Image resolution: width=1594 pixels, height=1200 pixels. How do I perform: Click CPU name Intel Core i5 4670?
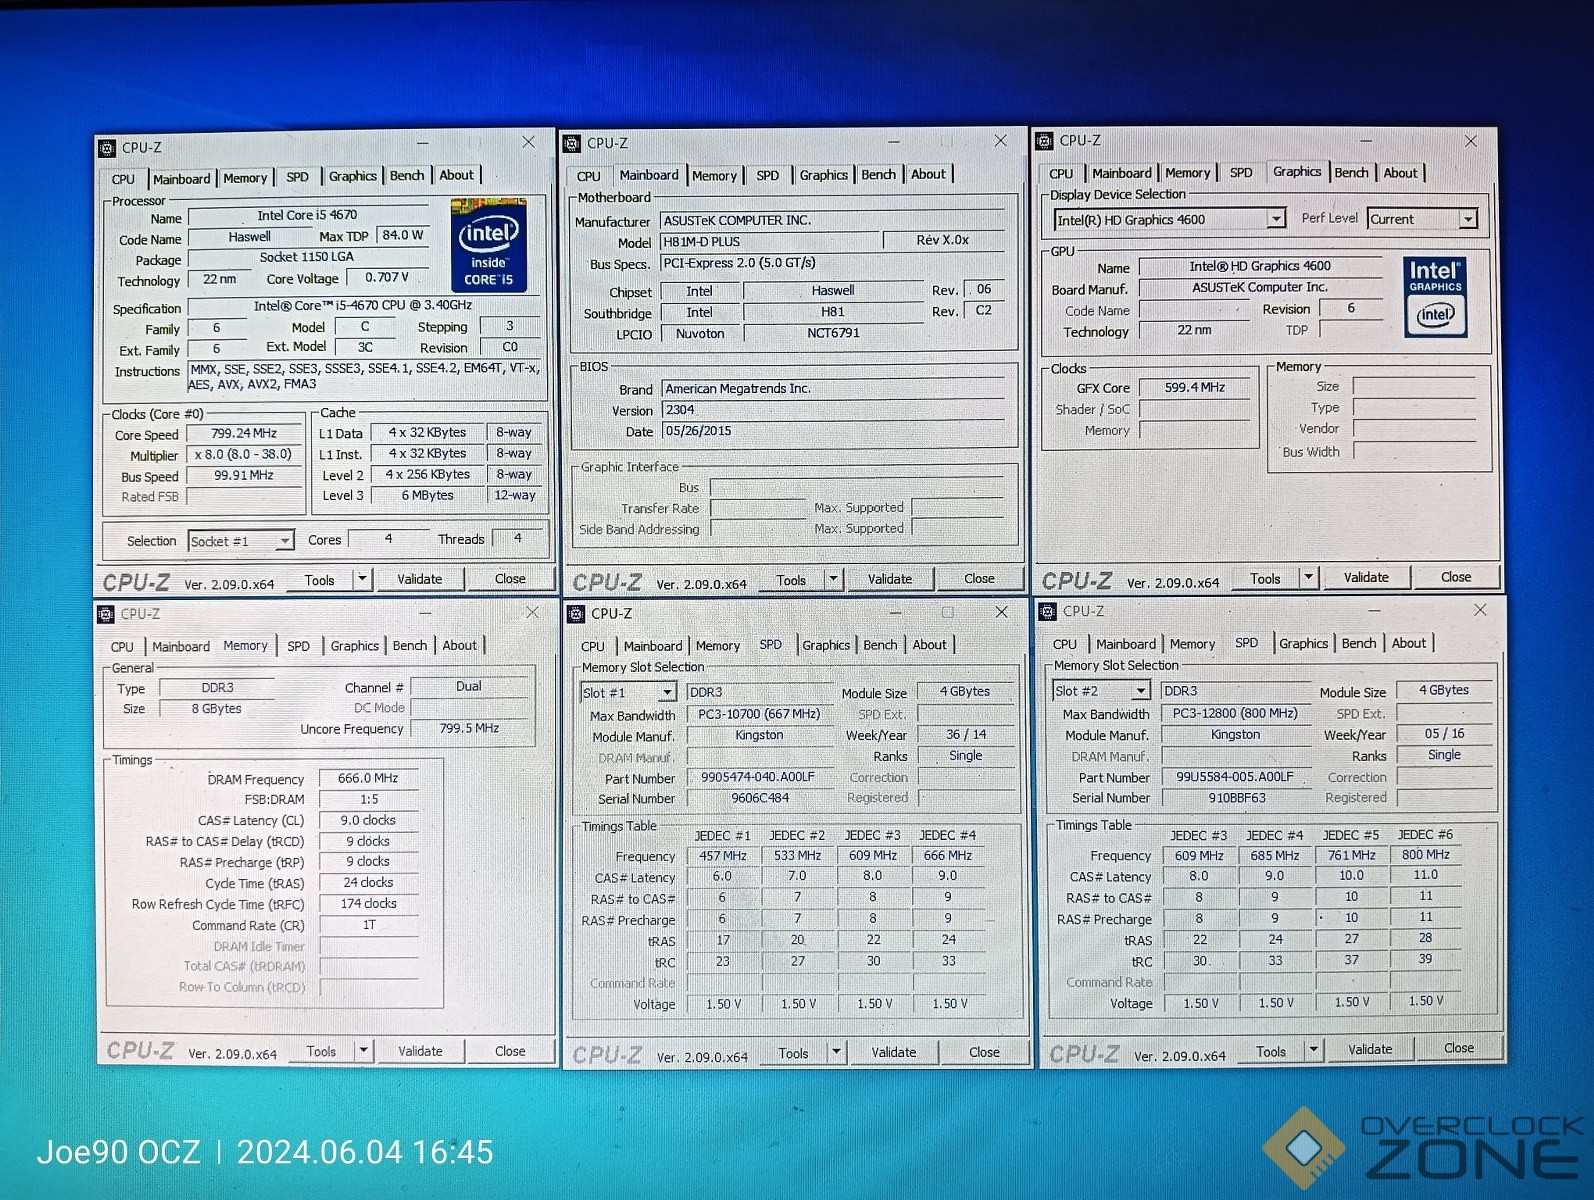tap(307, 215)
